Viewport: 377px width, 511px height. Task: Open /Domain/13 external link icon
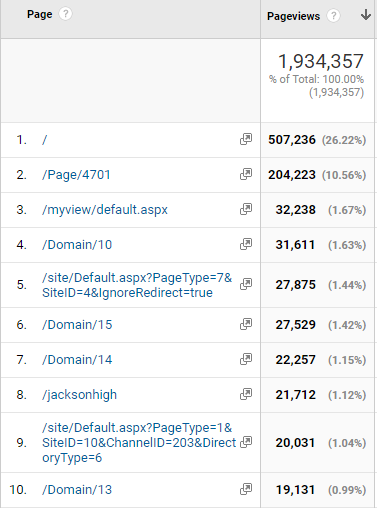click(246, 489)
